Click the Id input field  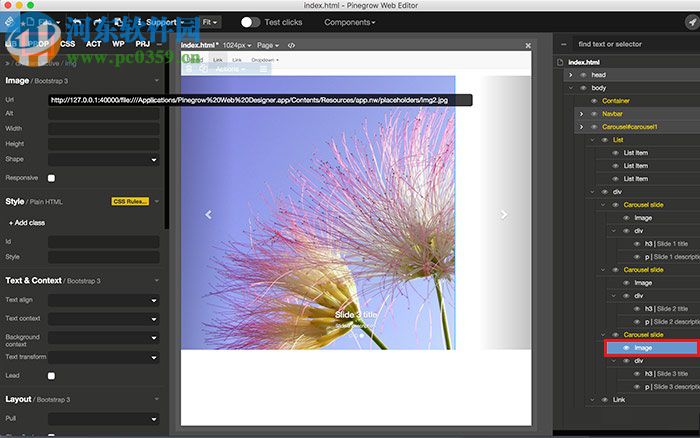click(104, 242)
